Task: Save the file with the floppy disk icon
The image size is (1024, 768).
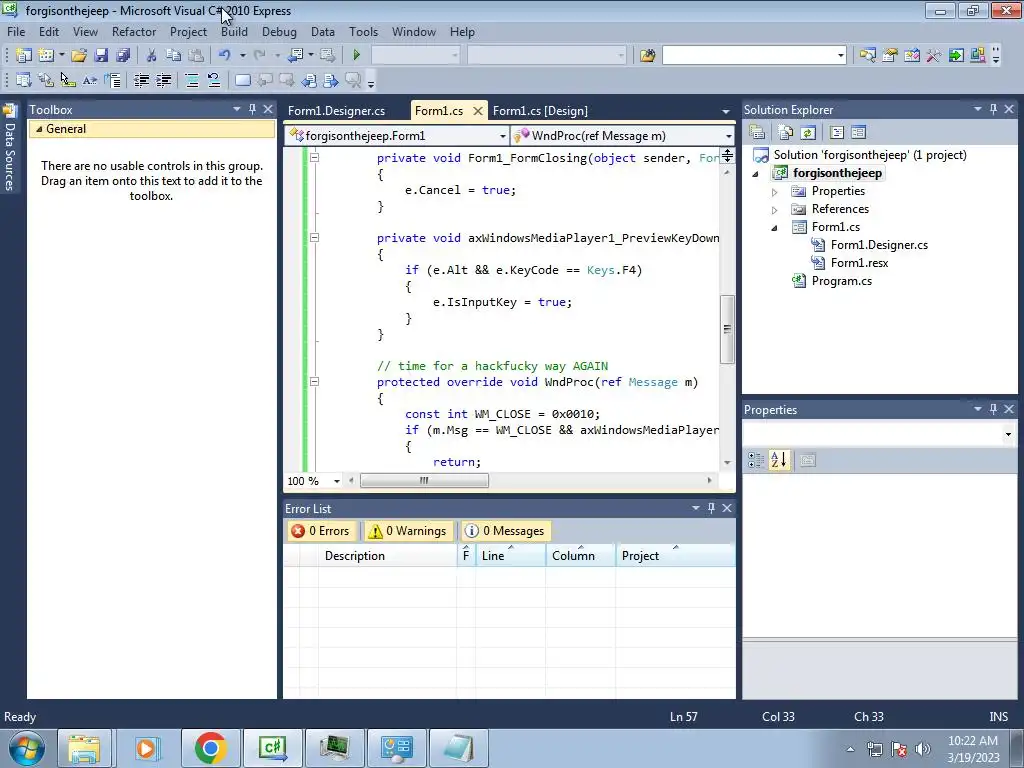Action: click(101, 56)
